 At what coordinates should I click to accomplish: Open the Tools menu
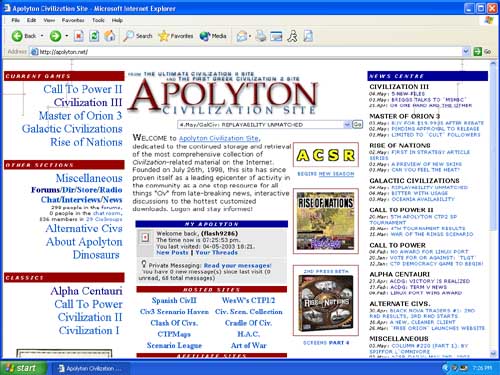(x=98, y=20)
